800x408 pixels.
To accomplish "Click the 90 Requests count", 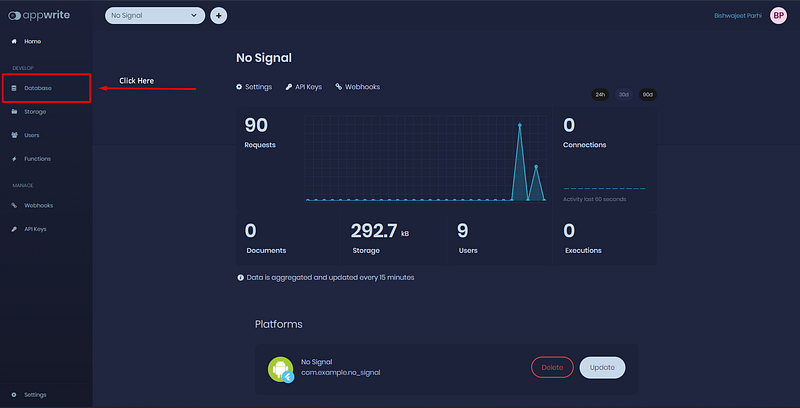I will pos(256,125).
